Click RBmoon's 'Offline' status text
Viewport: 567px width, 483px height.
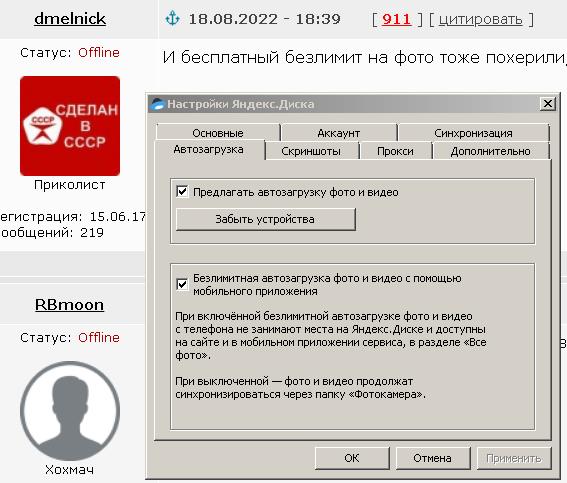[99, 338]
